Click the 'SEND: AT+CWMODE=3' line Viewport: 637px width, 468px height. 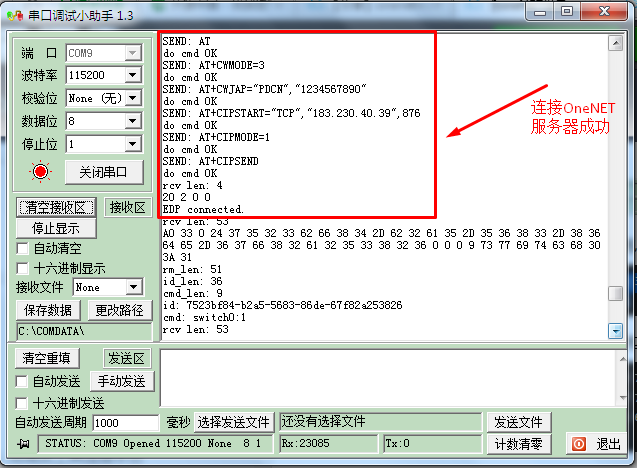214,65
